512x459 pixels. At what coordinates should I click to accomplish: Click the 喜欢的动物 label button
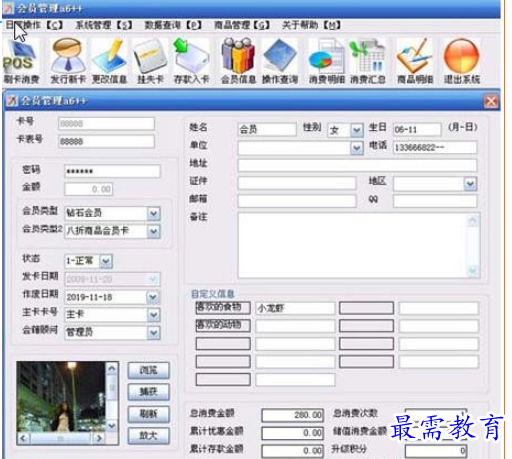(223, 325)
